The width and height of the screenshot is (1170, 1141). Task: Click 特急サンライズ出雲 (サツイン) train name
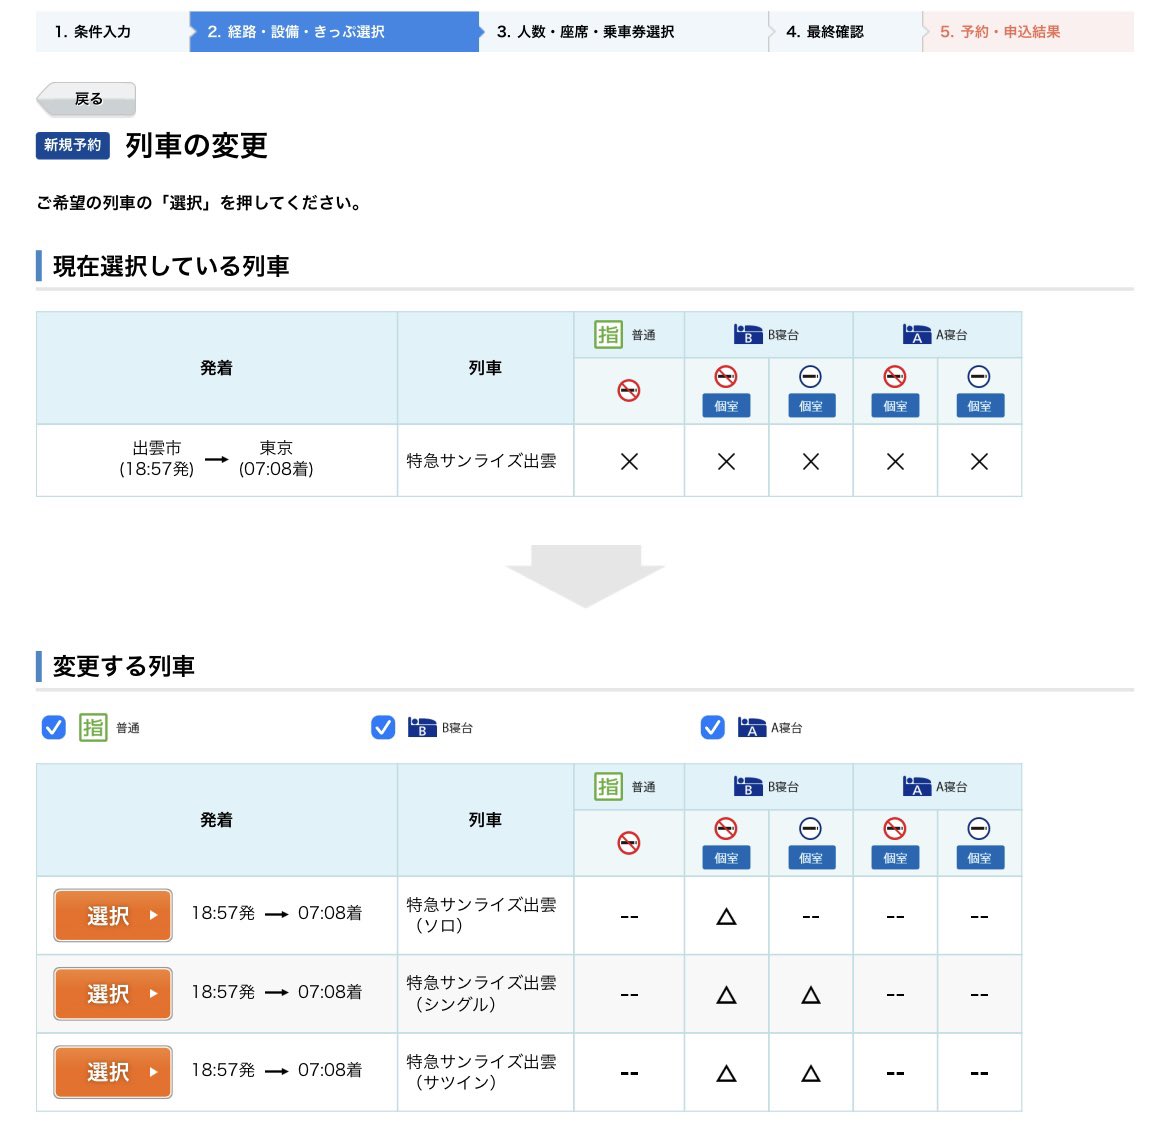(481, 1072)
